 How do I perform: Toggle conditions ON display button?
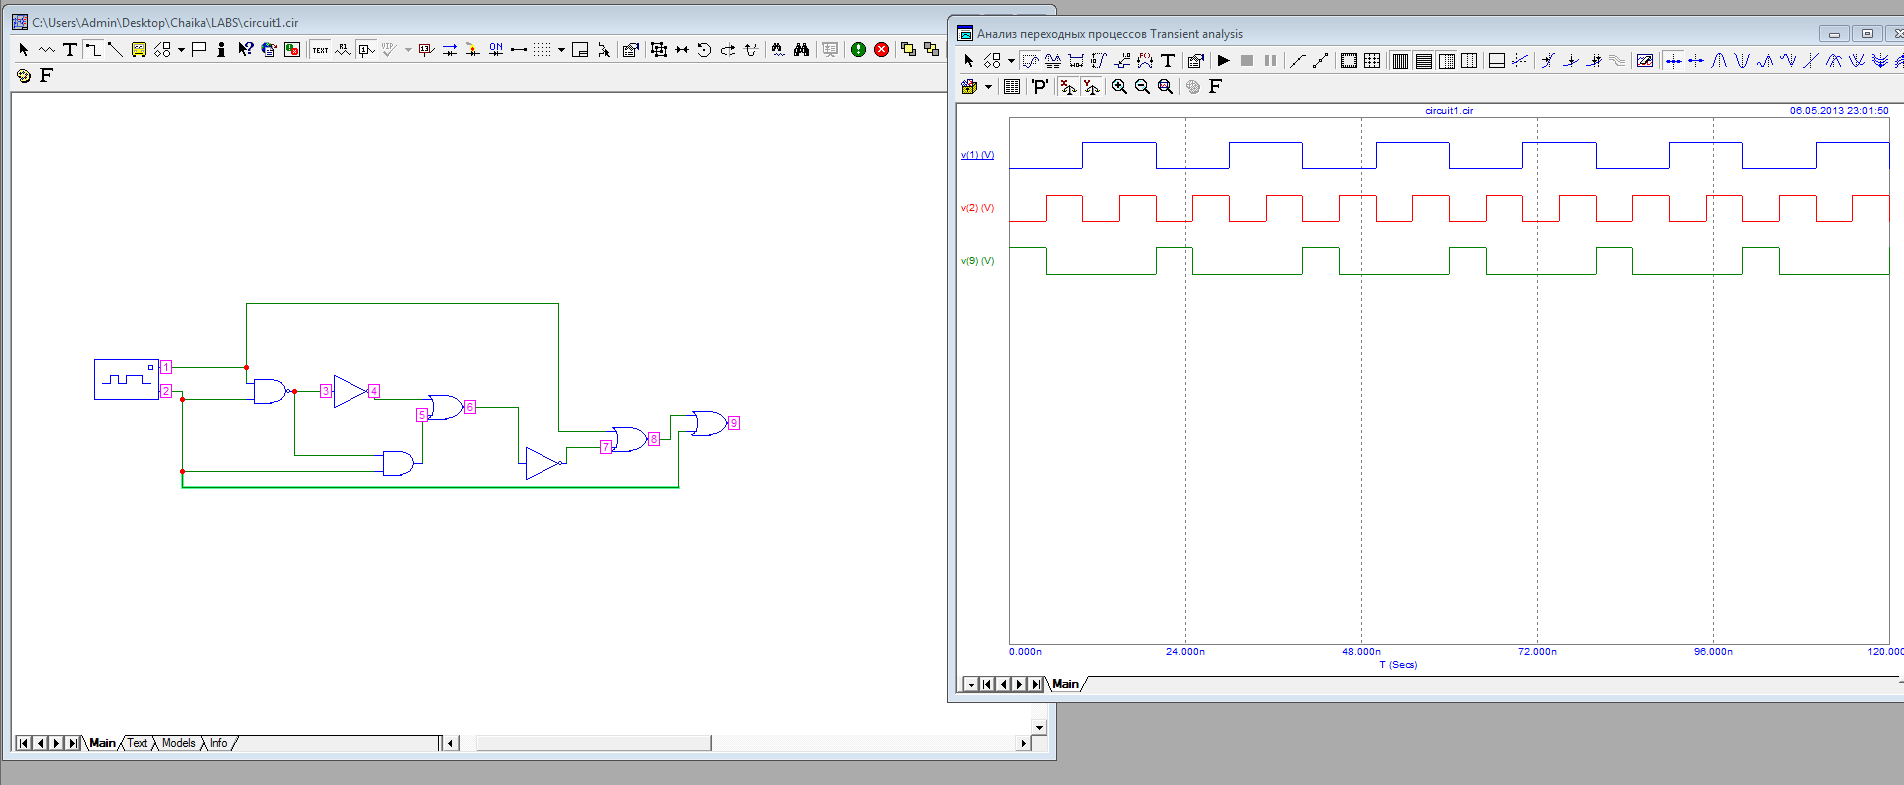click(x=496, y=49)
